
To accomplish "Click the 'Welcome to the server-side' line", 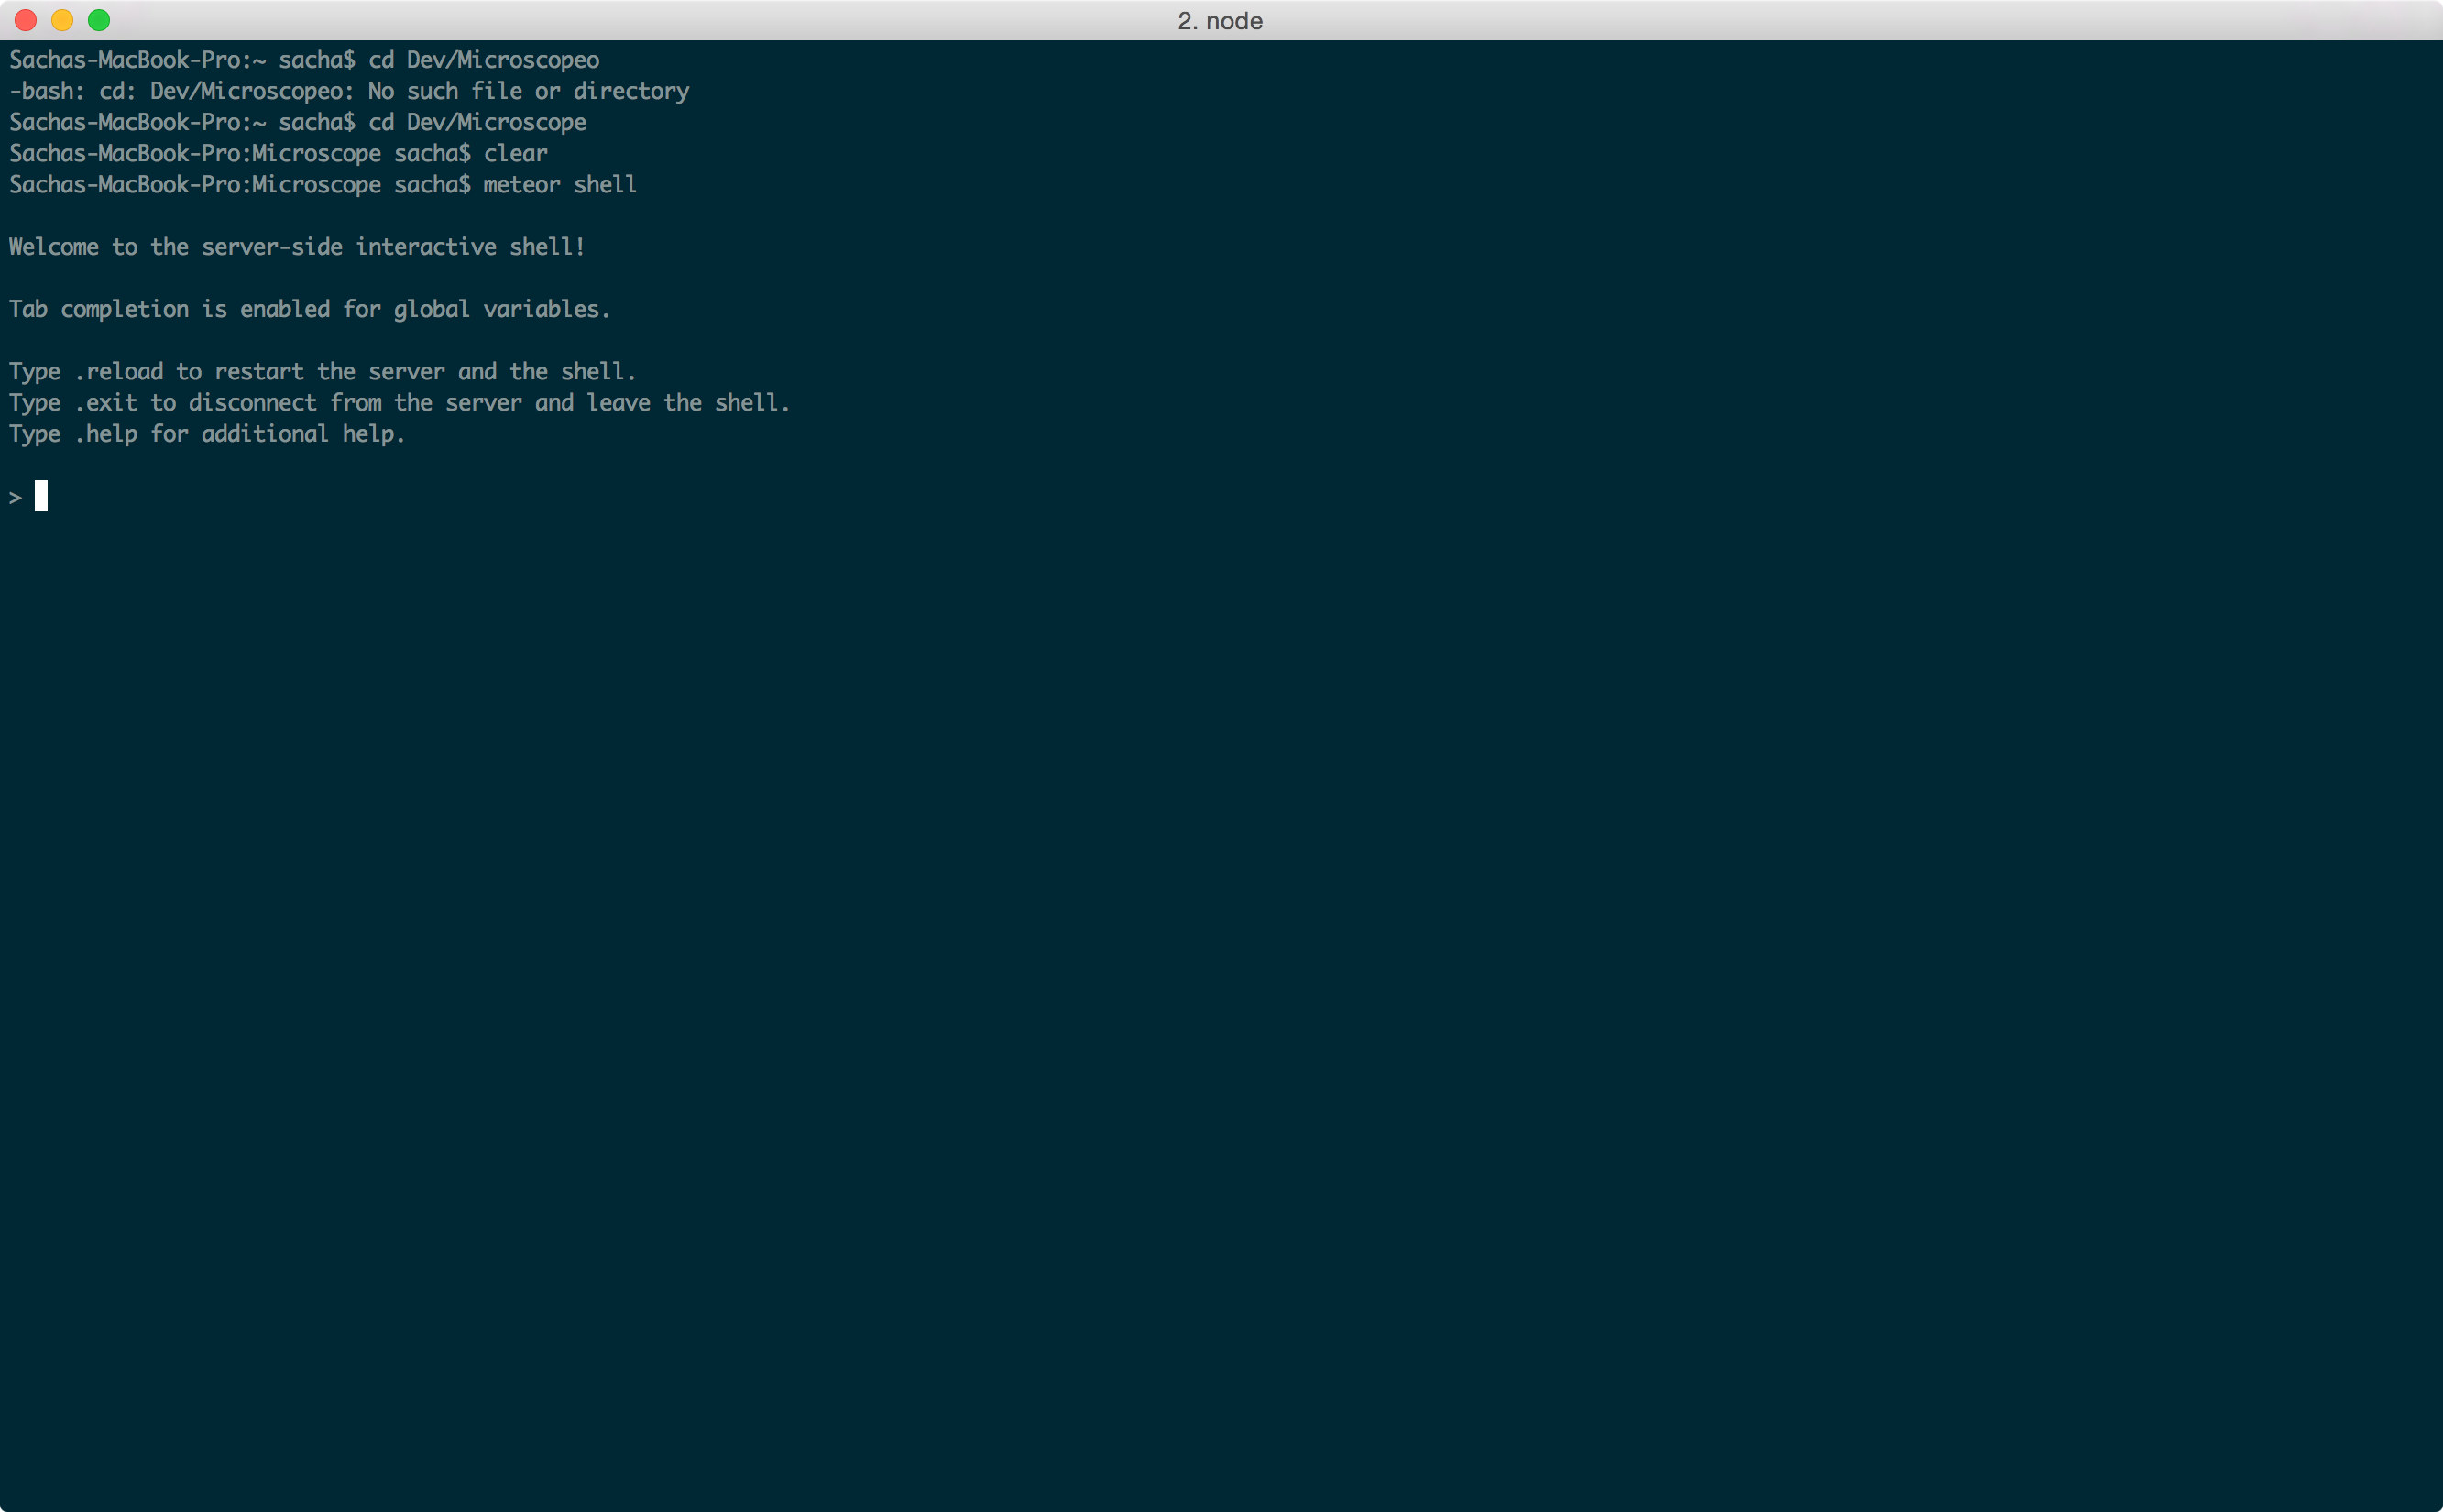I will [x=175, y=247].
